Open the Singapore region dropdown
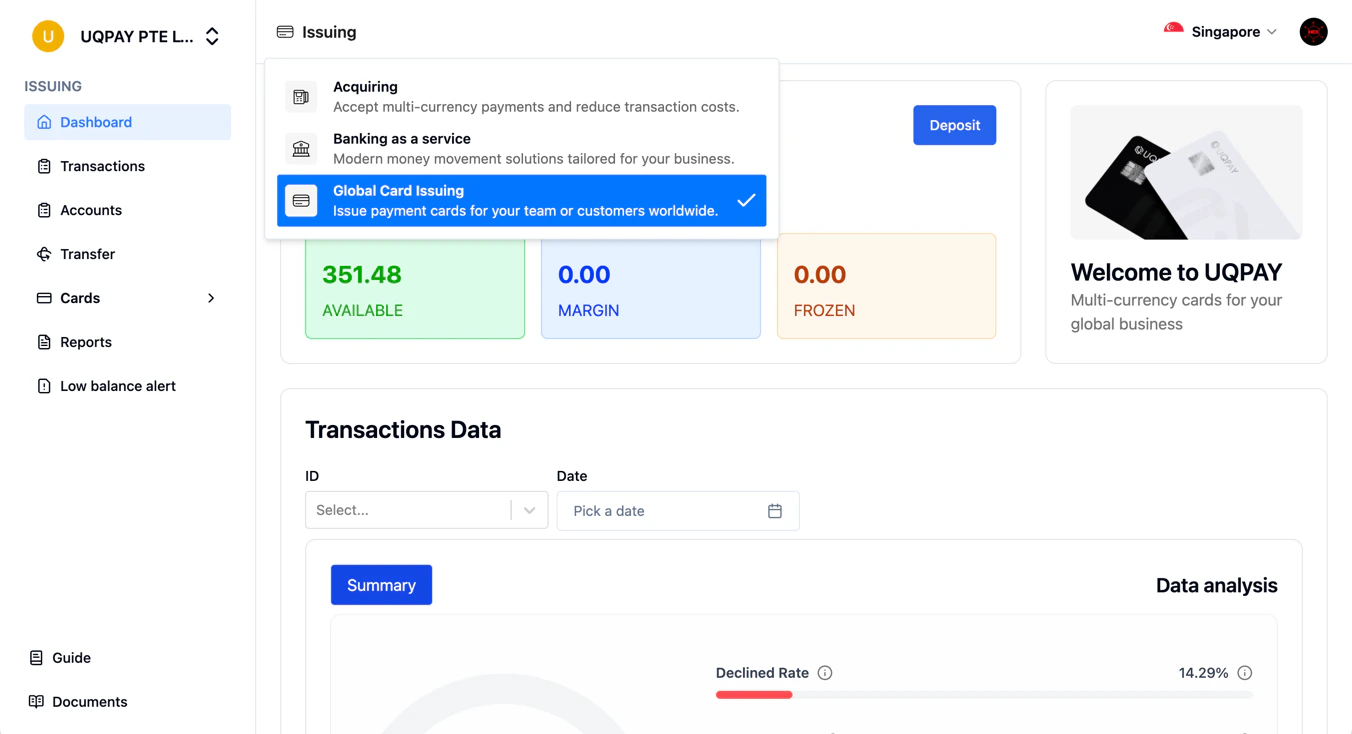Screen dimensions: 1352x734 click(x=1220, y=31)
